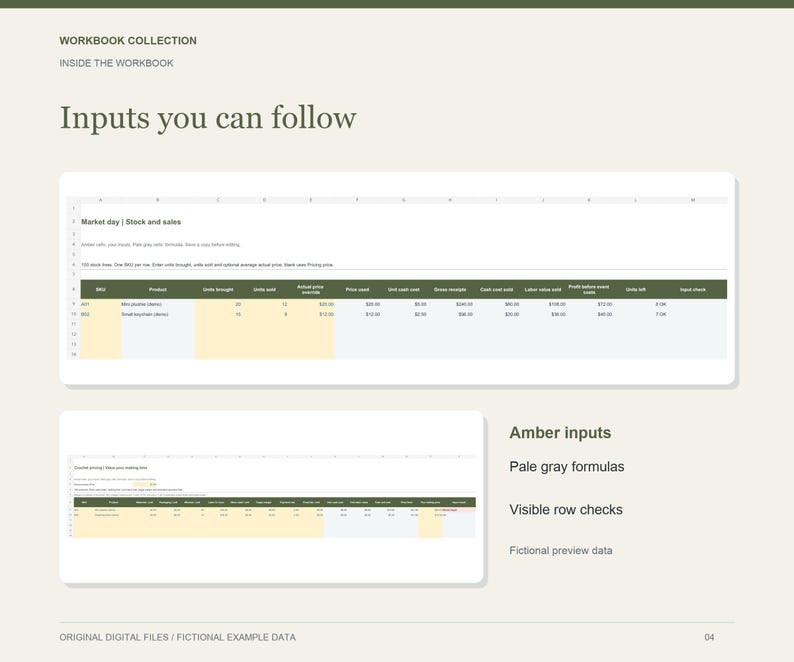Select the profit '$40.00' cell for B02
Image resolution: width=794 pixels, height=662 pixels.
pos(589,315)
